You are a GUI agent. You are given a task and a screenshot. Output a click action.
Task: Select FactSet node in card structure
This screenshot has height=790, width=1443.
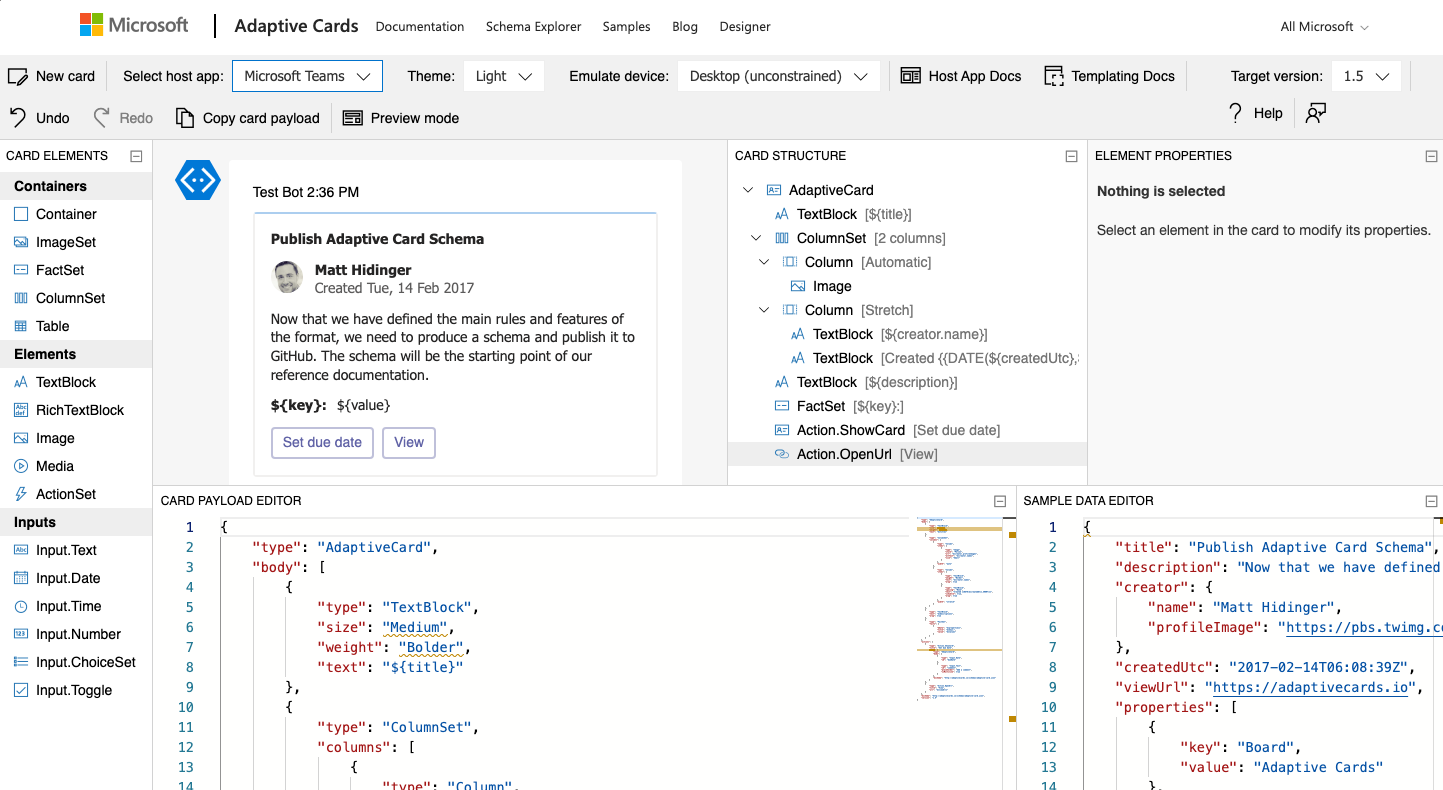tap(907, 406)
